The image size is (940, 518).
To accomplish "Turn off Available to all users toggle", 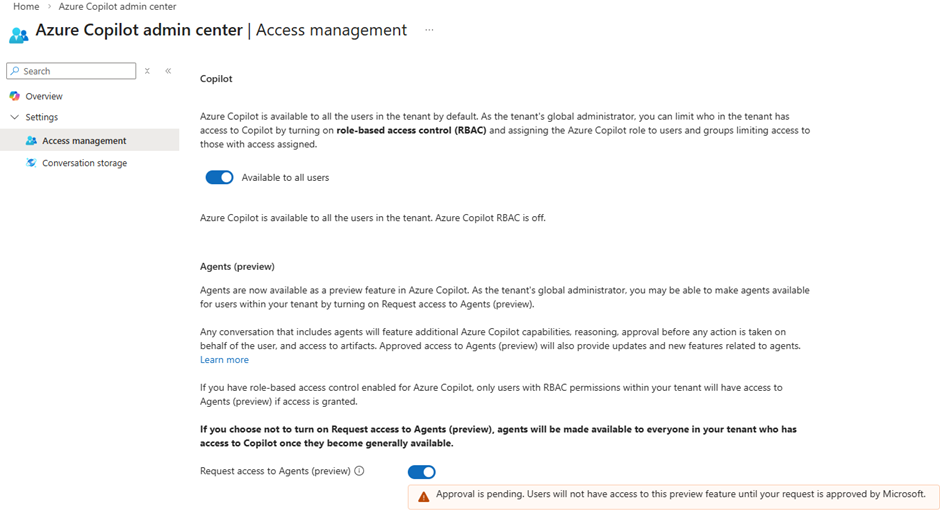I will [219, 177].
